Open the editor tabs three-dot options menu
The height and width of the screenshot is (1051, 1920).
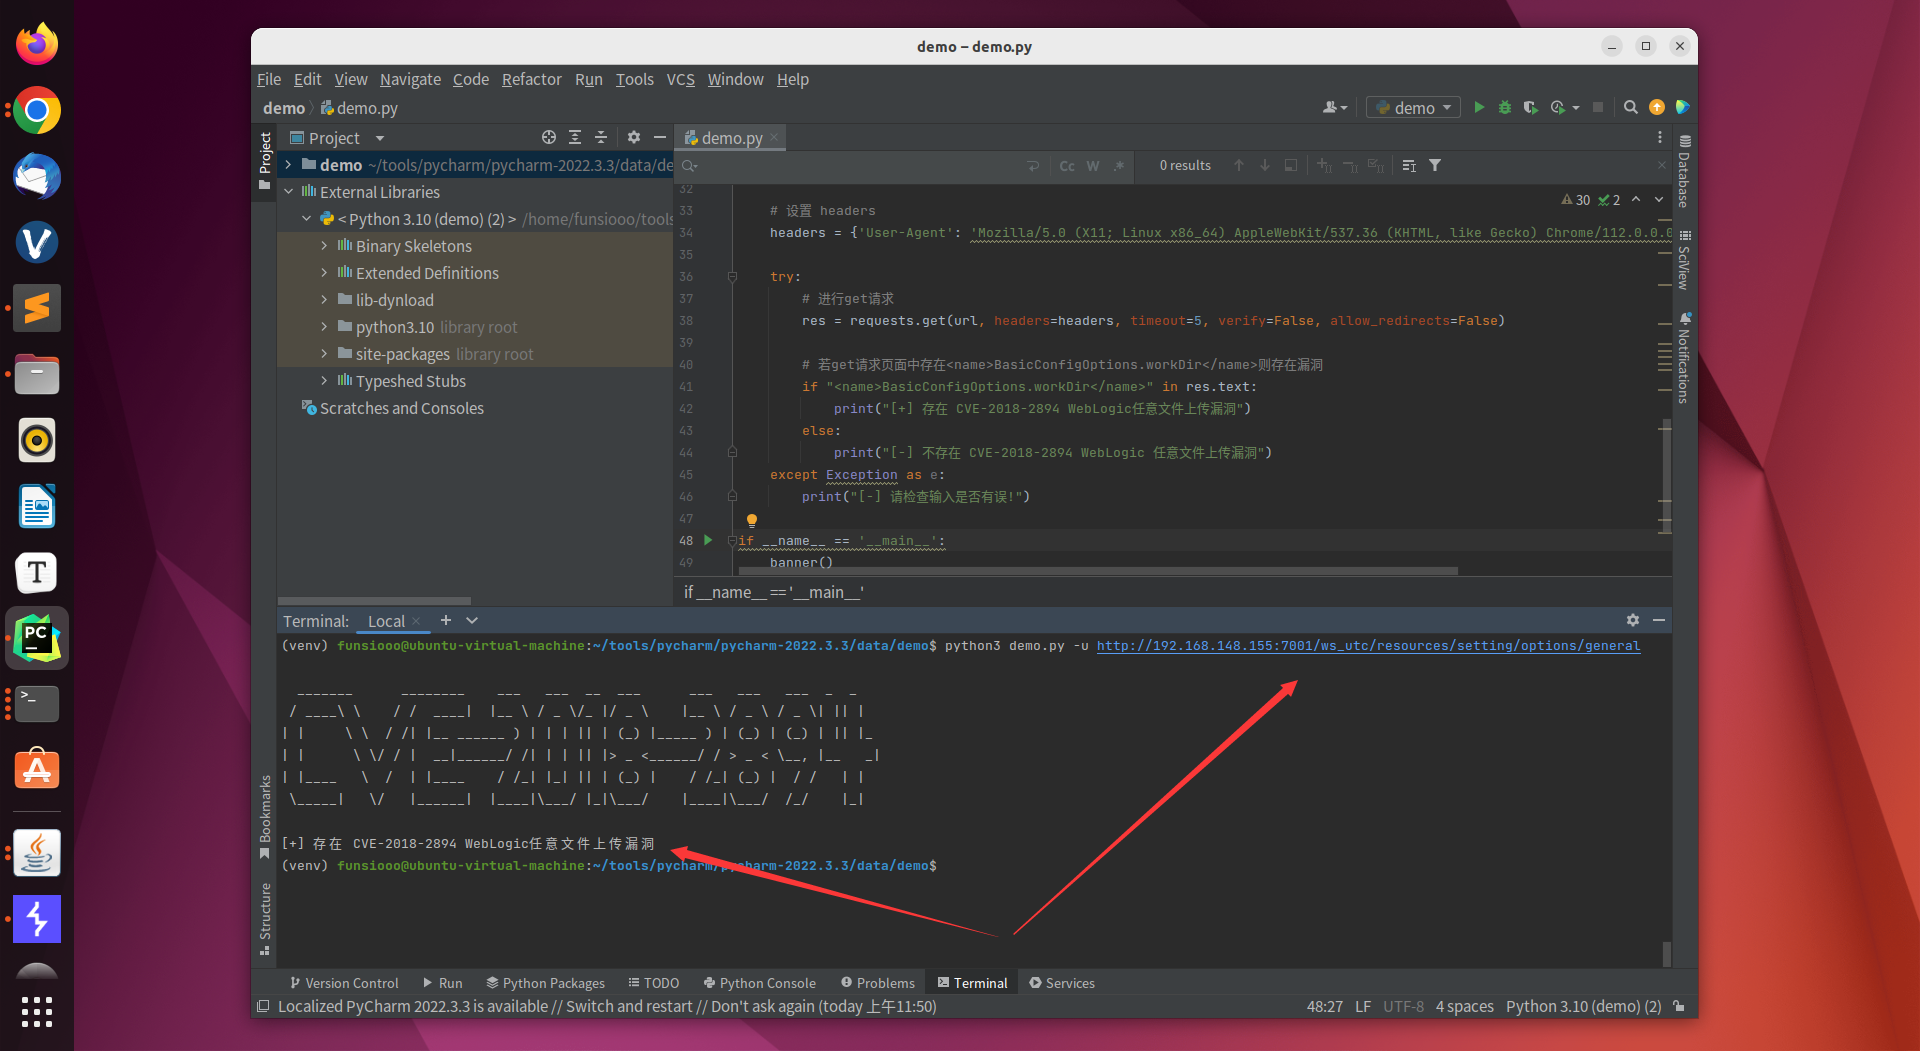click(1660, 137)
